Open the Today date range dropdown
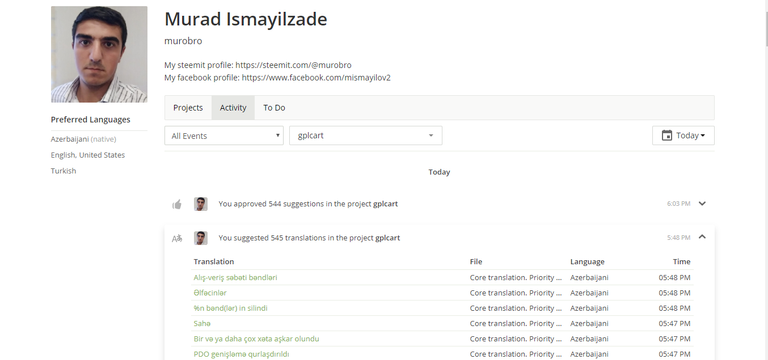This screenshot has height=360, width=768. [683, 136]
